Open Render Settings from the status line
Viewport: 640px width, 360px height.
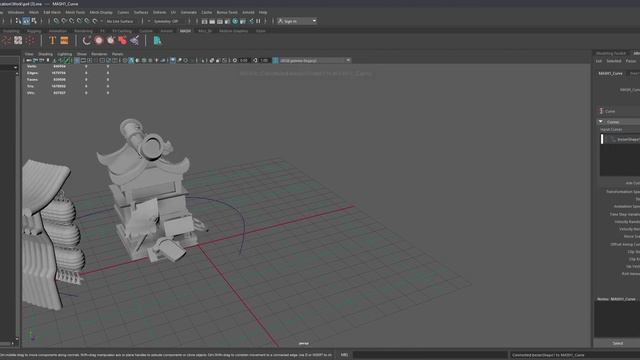[228, 21]
